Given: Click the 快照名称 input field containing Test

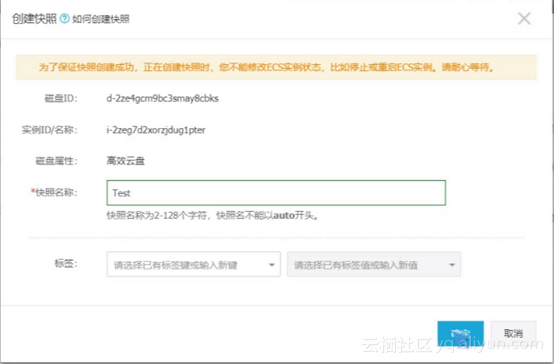Looking at the screenshot, I should 276,193.
